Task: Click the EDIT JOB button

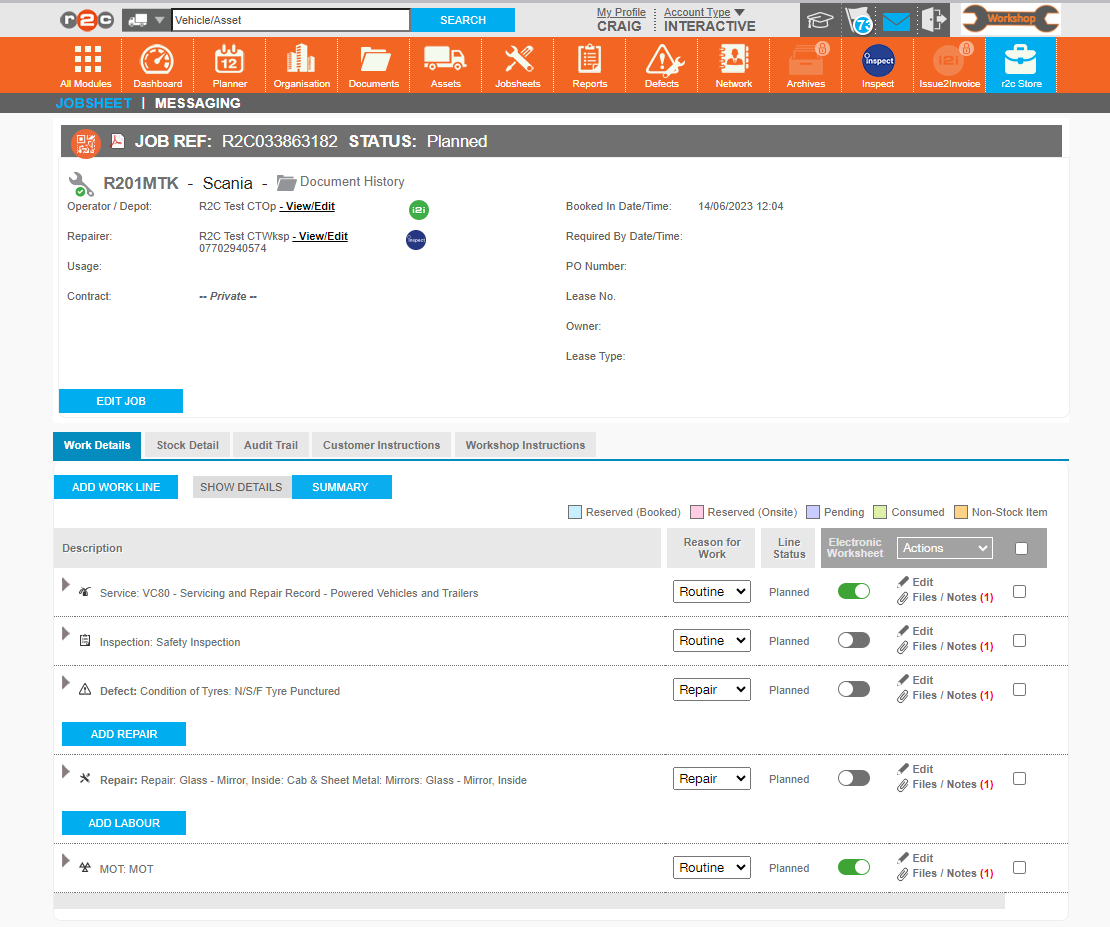Action: click(x=121, y=401)
